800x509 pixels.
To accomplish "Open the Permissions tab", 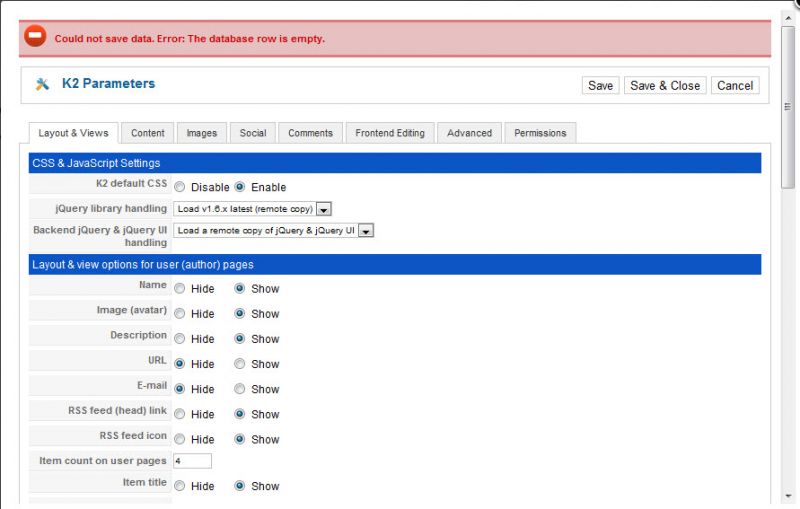I will pos(540,133).
